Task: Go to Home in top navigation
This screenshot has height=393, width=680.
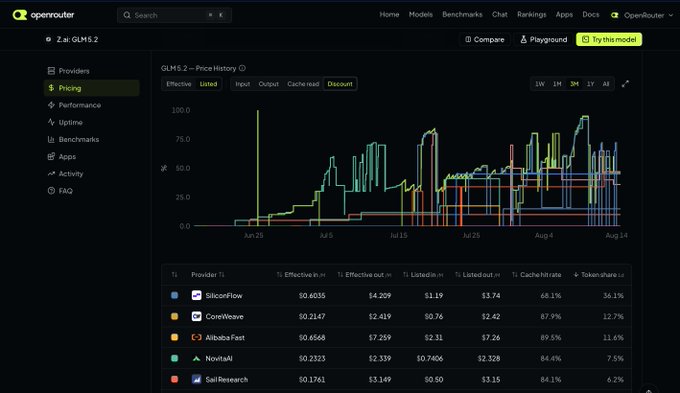Action: click(389, 14)
